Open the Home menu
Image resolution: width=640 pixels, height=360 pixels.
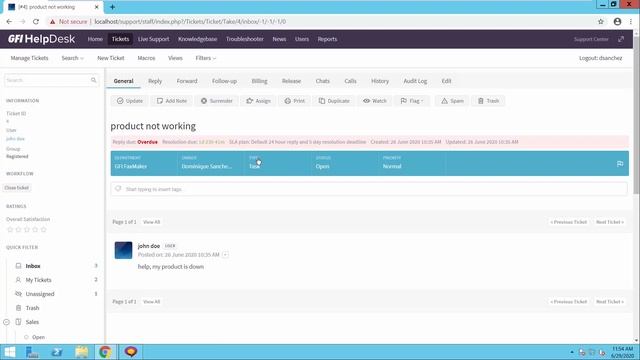[x=95, y=39]
